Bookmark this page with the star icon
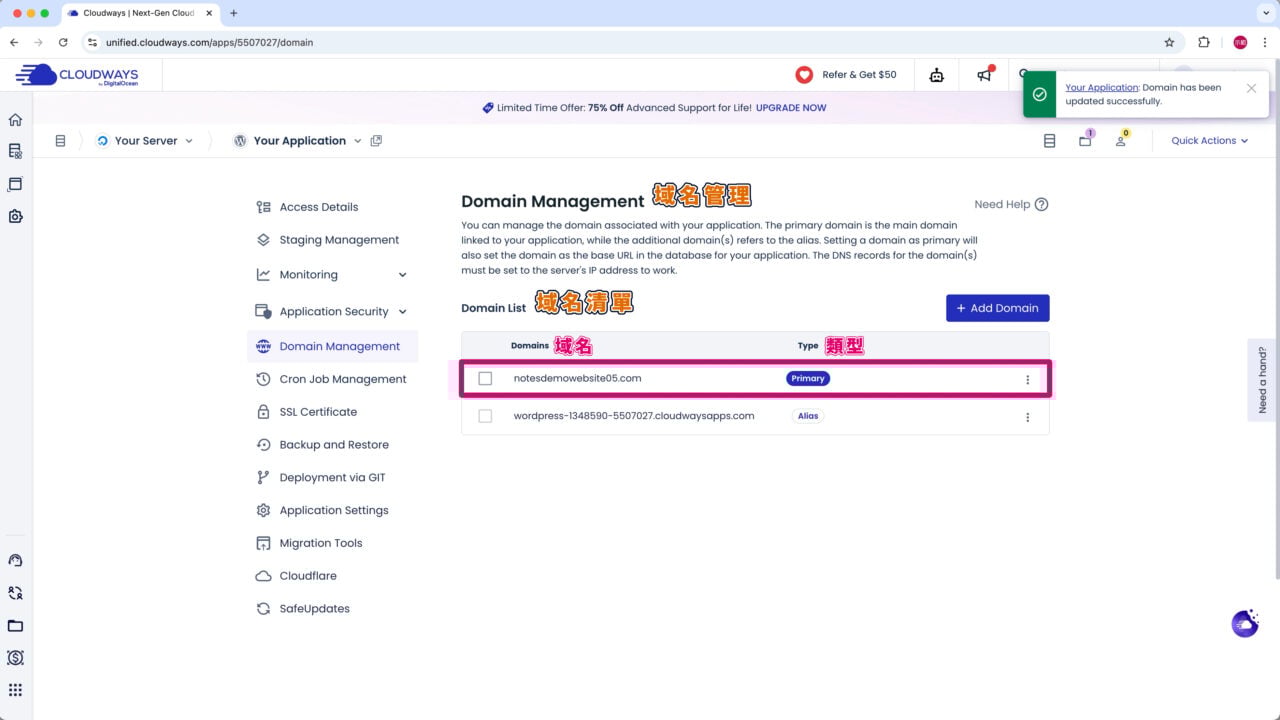1280x720 pixels. click(1169, 42)
